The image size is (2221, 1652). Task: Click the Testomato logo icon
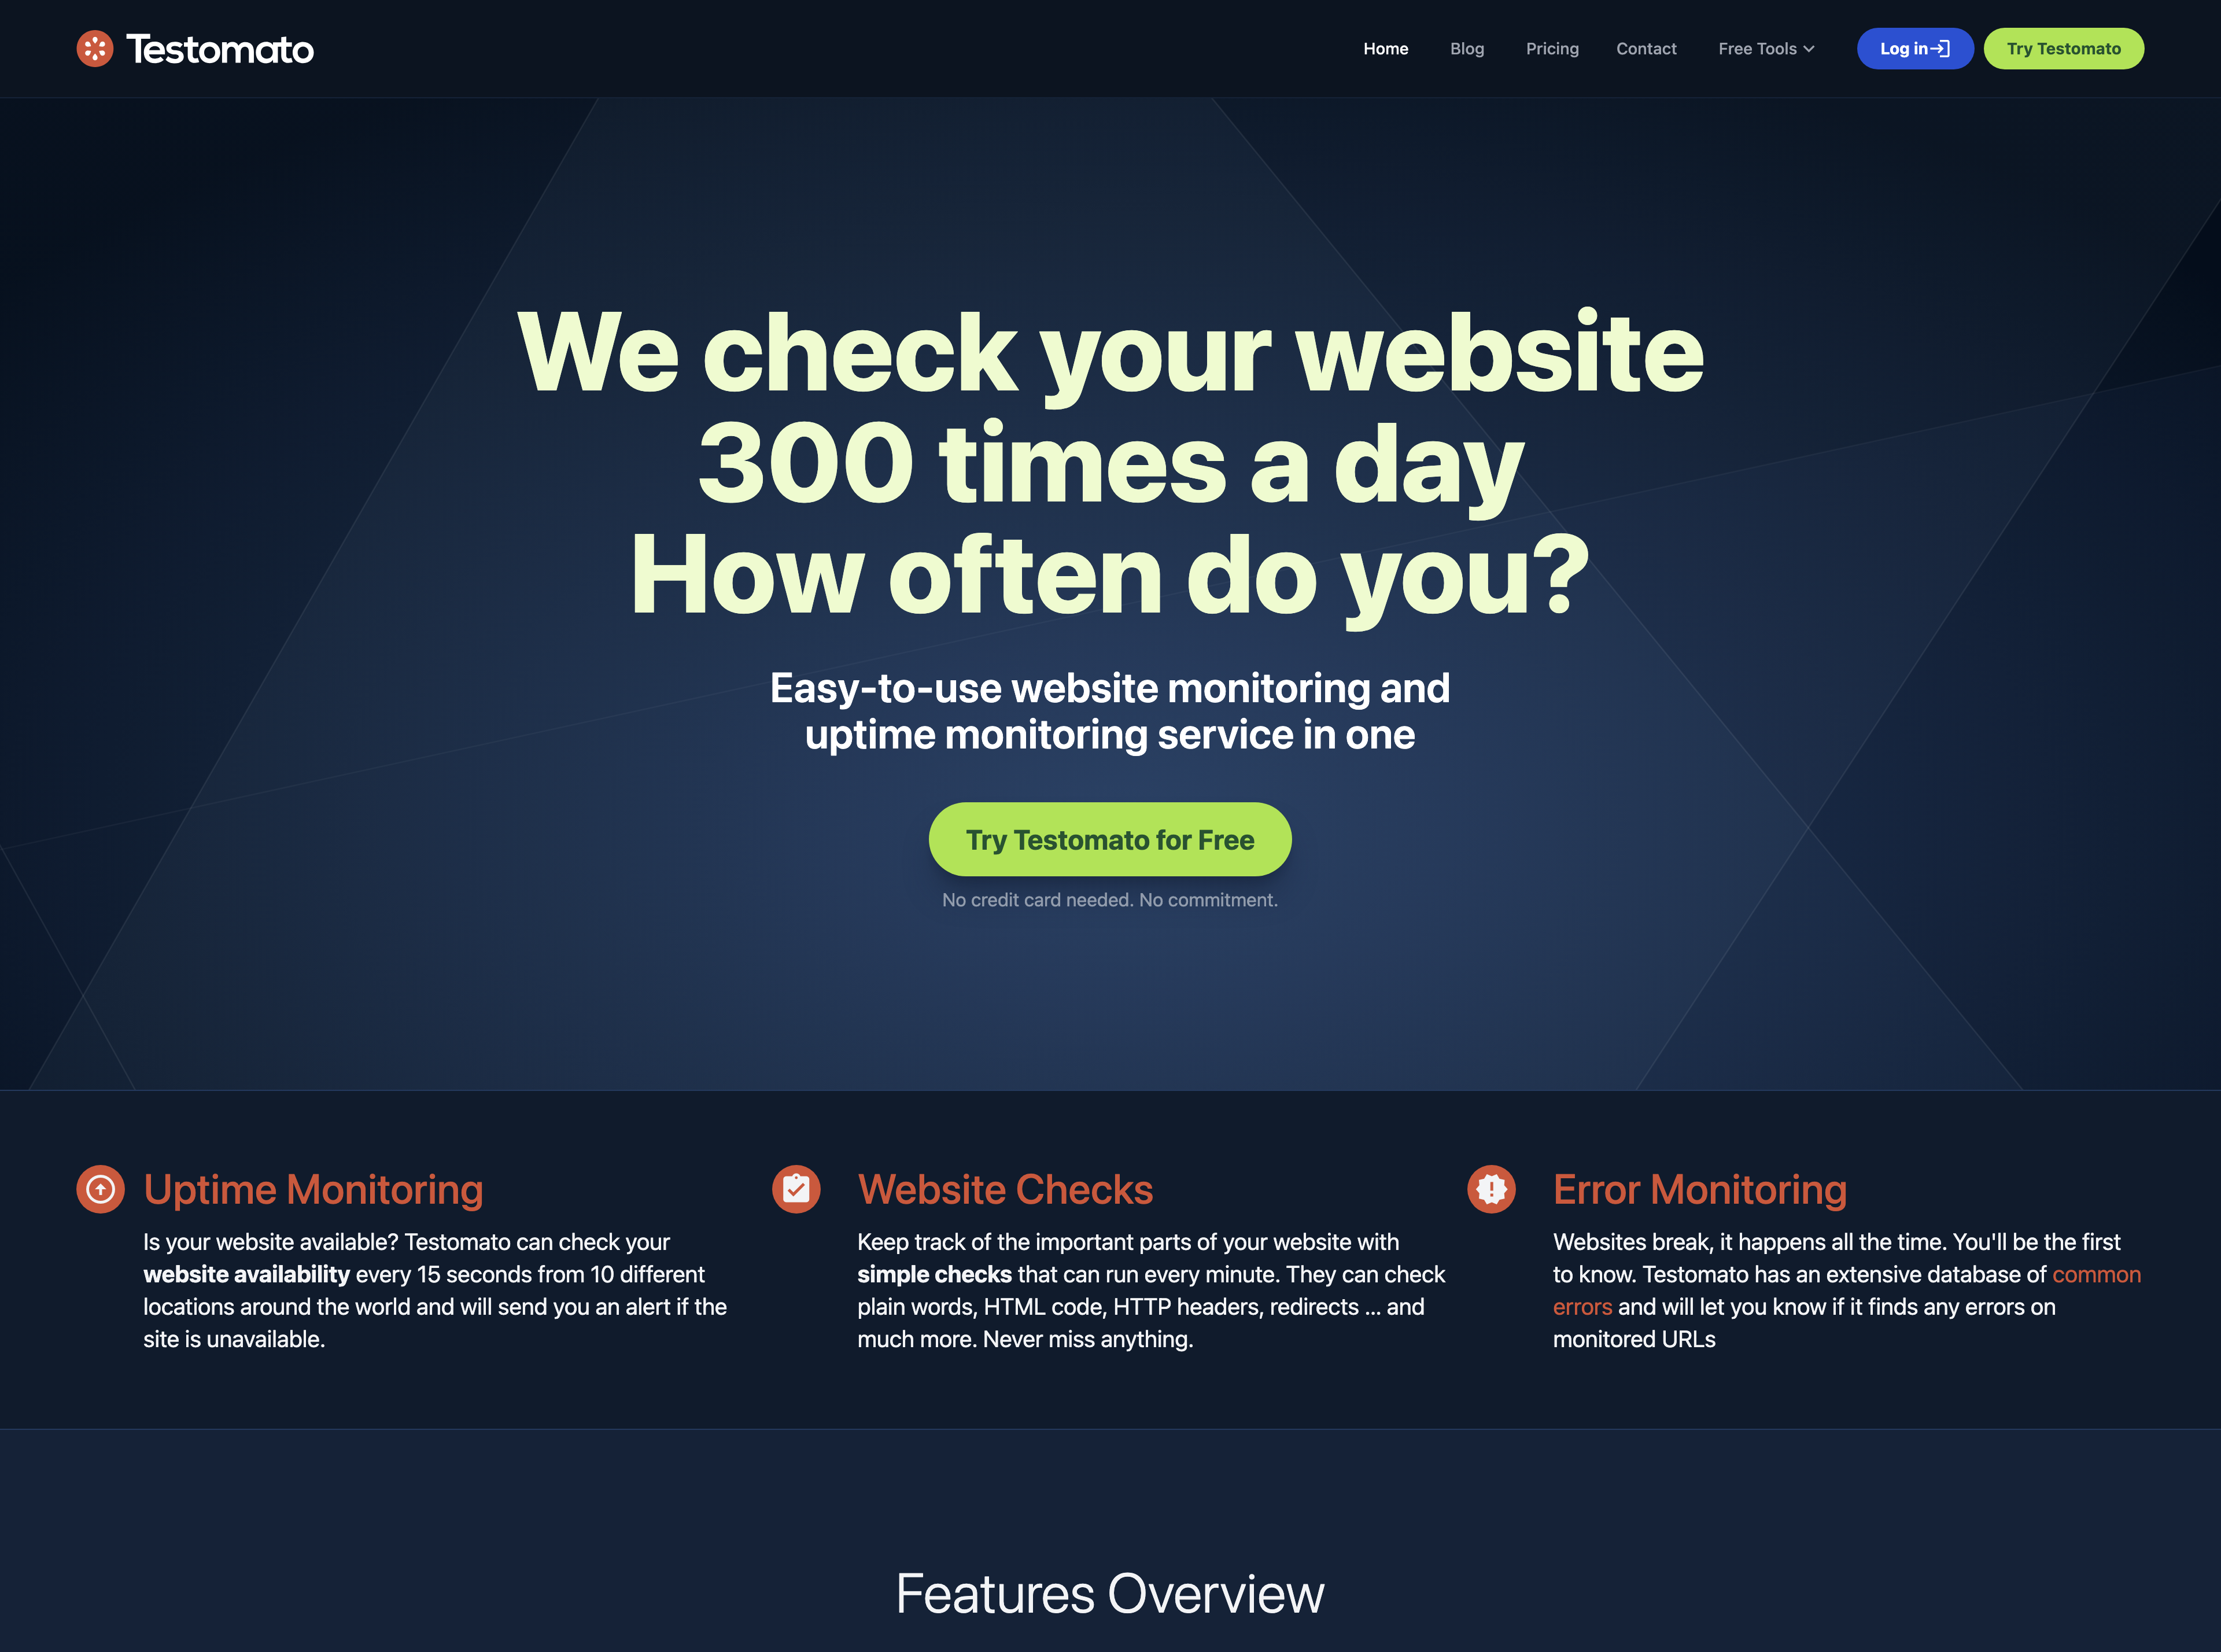tap(95, 47)
